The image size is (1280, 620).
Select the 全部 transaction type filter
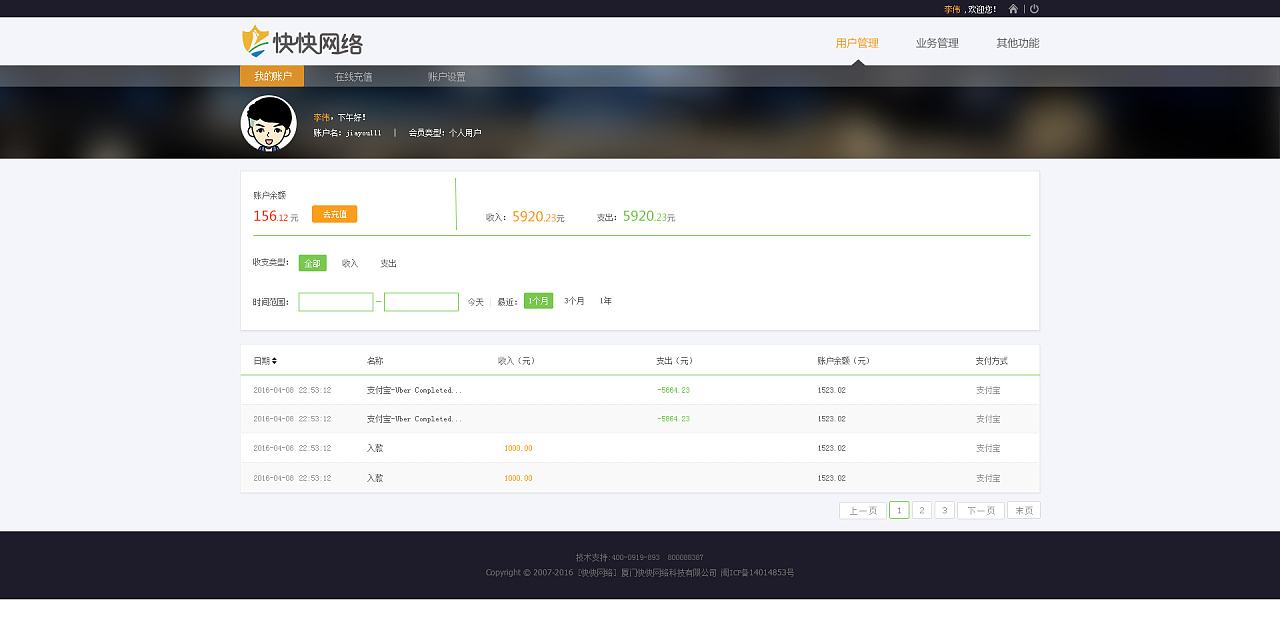313,262
